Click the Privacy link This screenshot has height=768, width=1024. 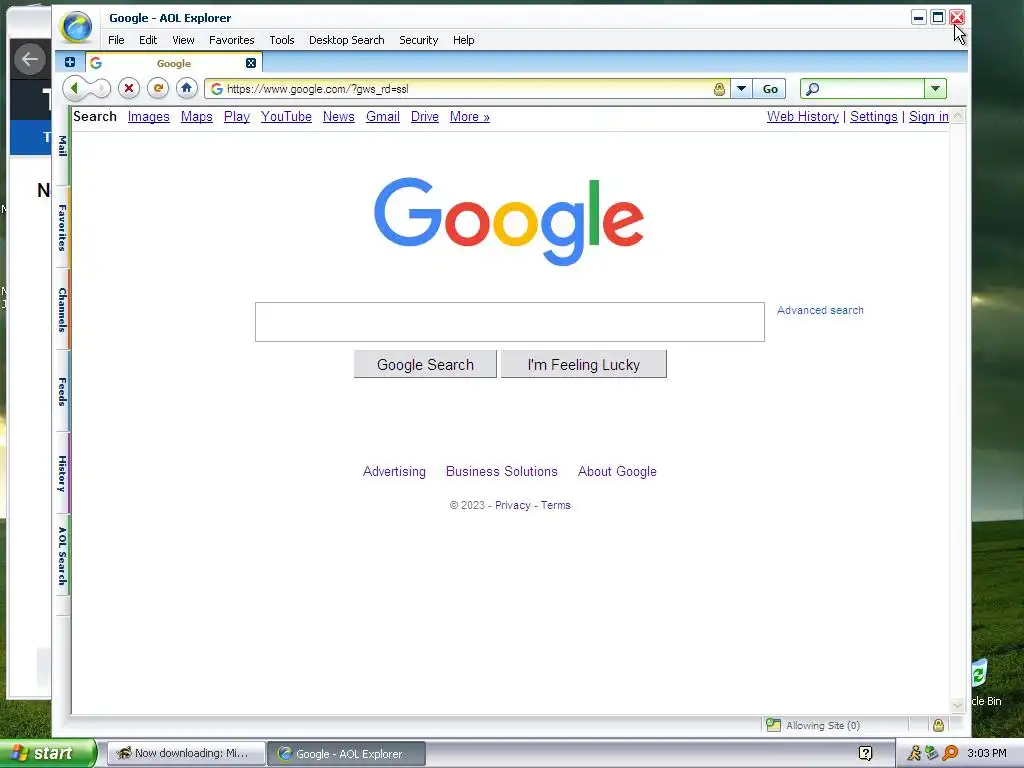pyautogui.click(x=513, y=505)
